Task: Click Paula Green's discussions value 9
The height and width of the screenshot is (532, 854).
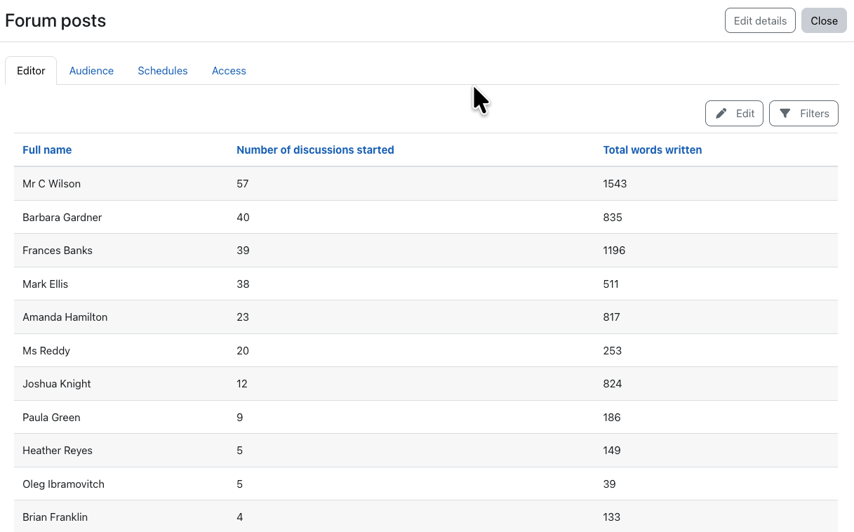Action: click(240, 417)
